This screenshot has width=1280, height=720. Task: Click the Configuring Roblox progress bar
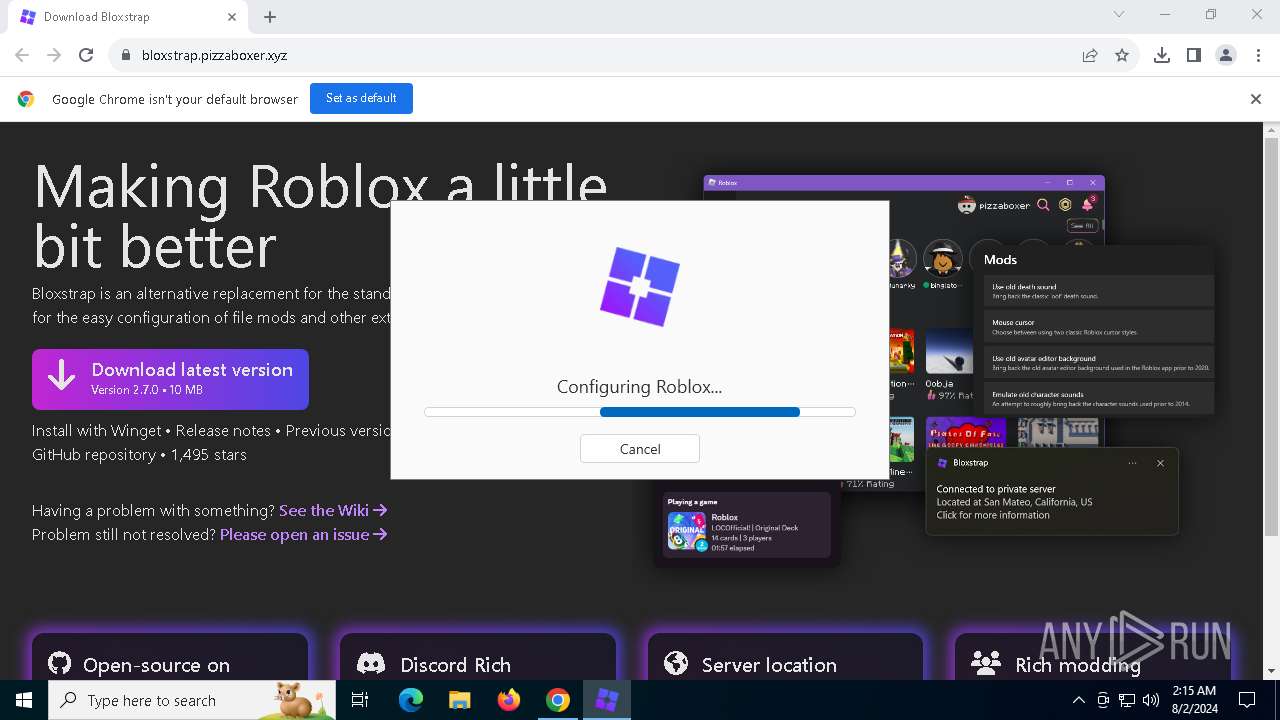640,412
